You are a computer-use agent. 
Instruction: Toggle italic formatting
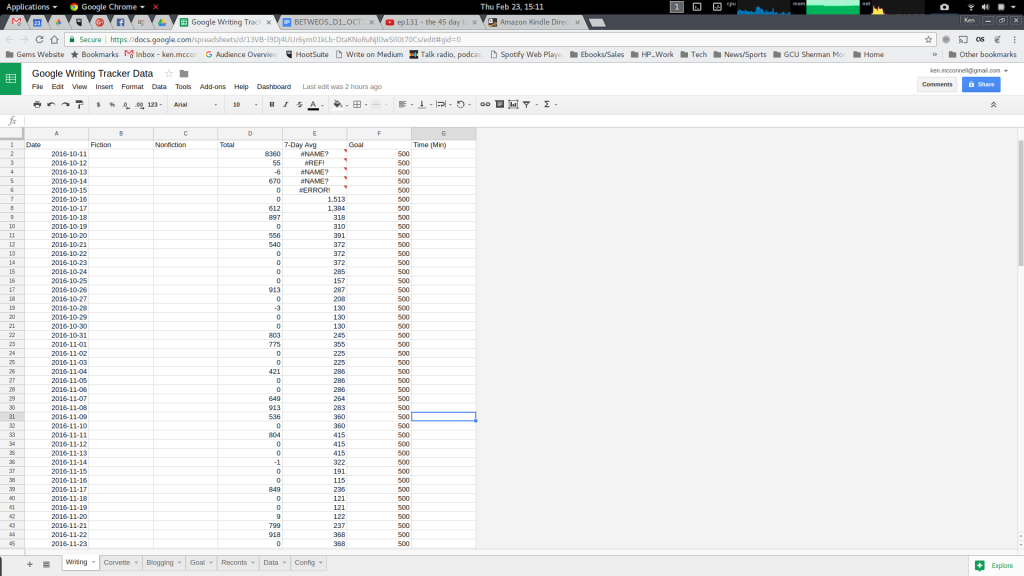click(285, 104)
